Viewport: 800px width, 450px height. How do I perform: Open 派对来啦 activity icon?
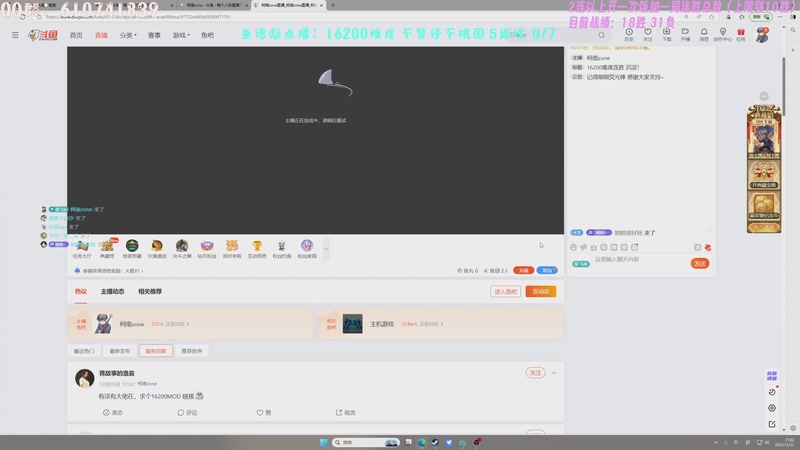(x=232, y=249)
